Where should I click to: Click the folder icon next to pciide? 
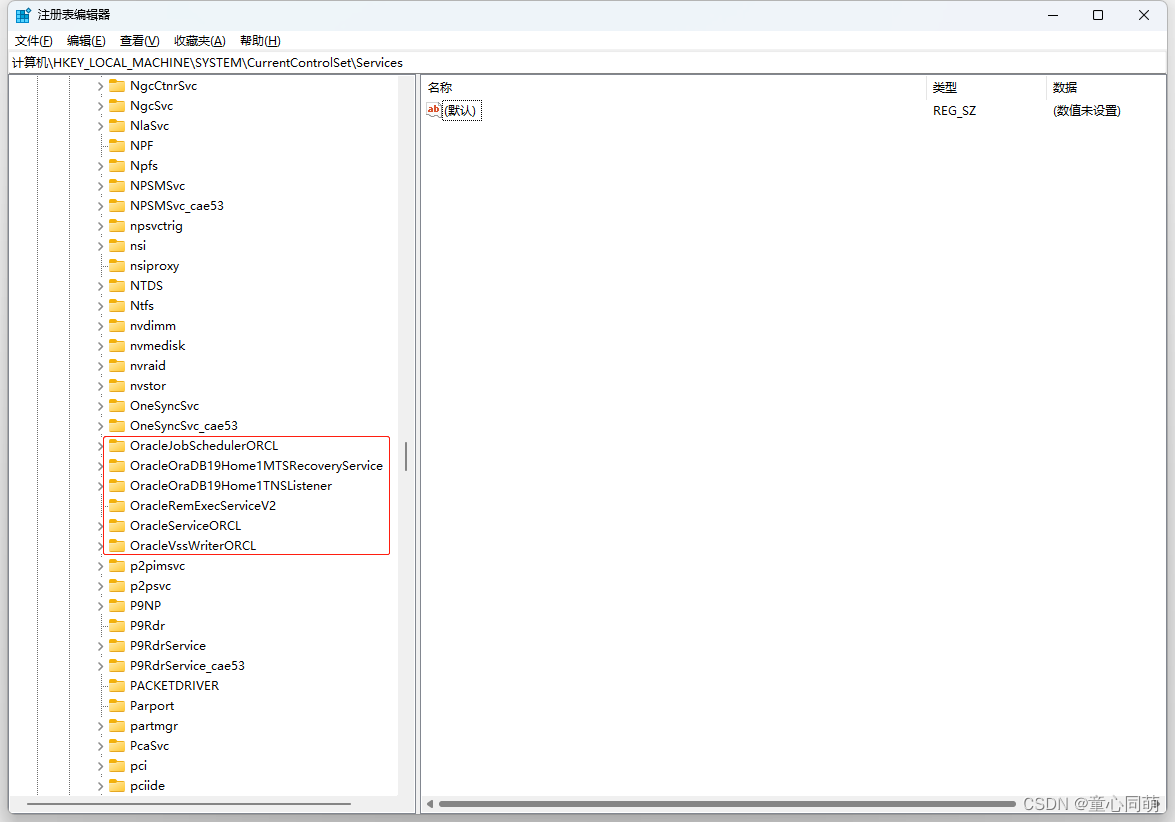(x=117, y=786)
